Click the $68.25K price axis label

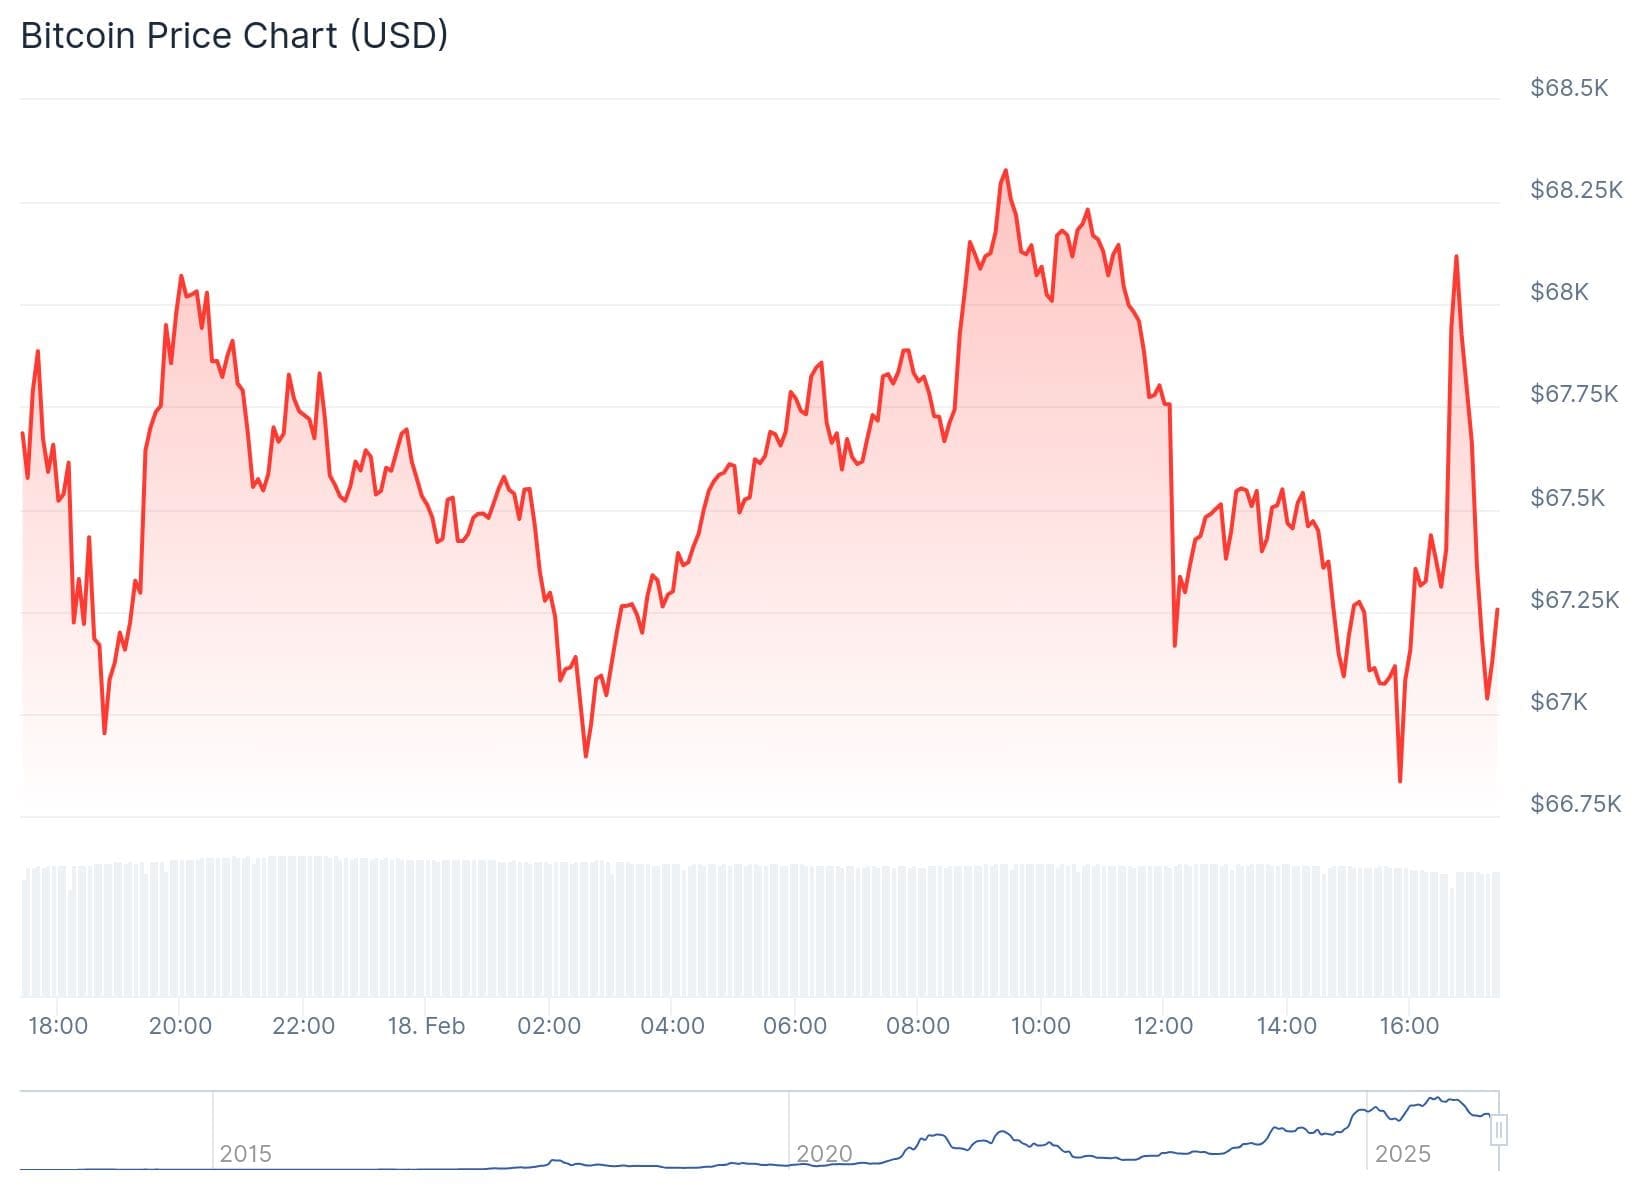point(1575,190)
